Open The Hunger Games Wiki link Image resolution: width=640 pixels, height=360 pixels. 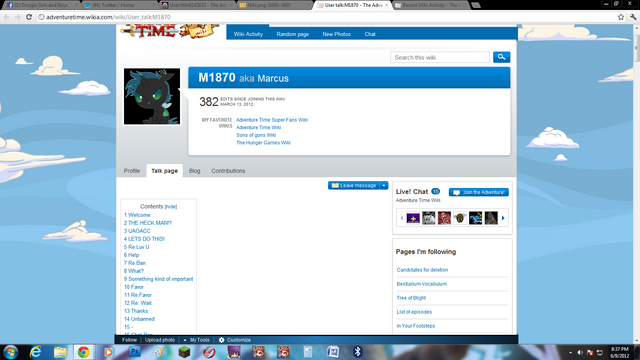263,143
